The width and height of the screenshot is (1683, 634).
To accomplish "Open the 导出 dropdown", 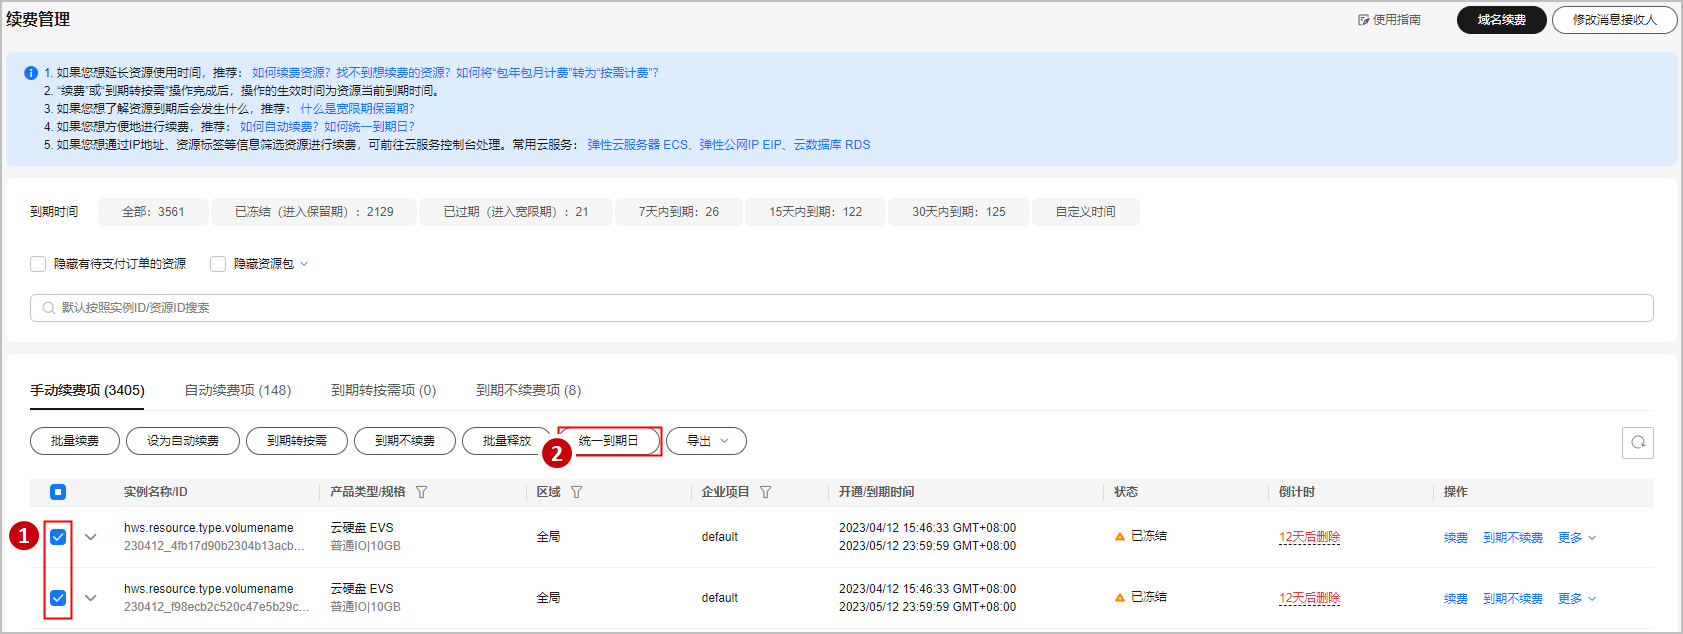I will 706,441.
